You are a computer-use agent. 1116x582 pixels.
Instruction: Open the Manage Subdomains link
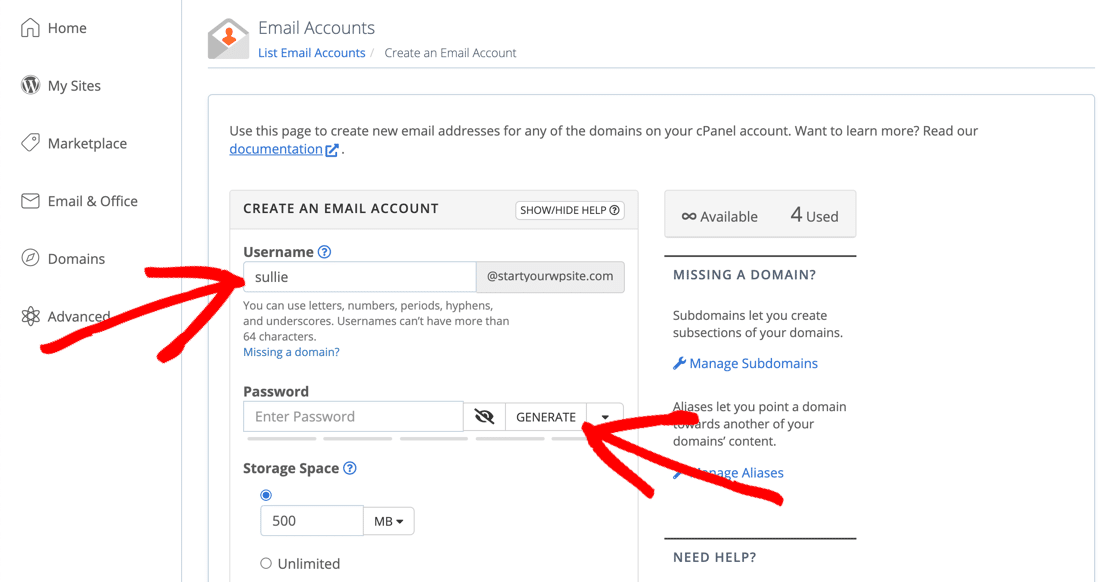pos(753,364)
